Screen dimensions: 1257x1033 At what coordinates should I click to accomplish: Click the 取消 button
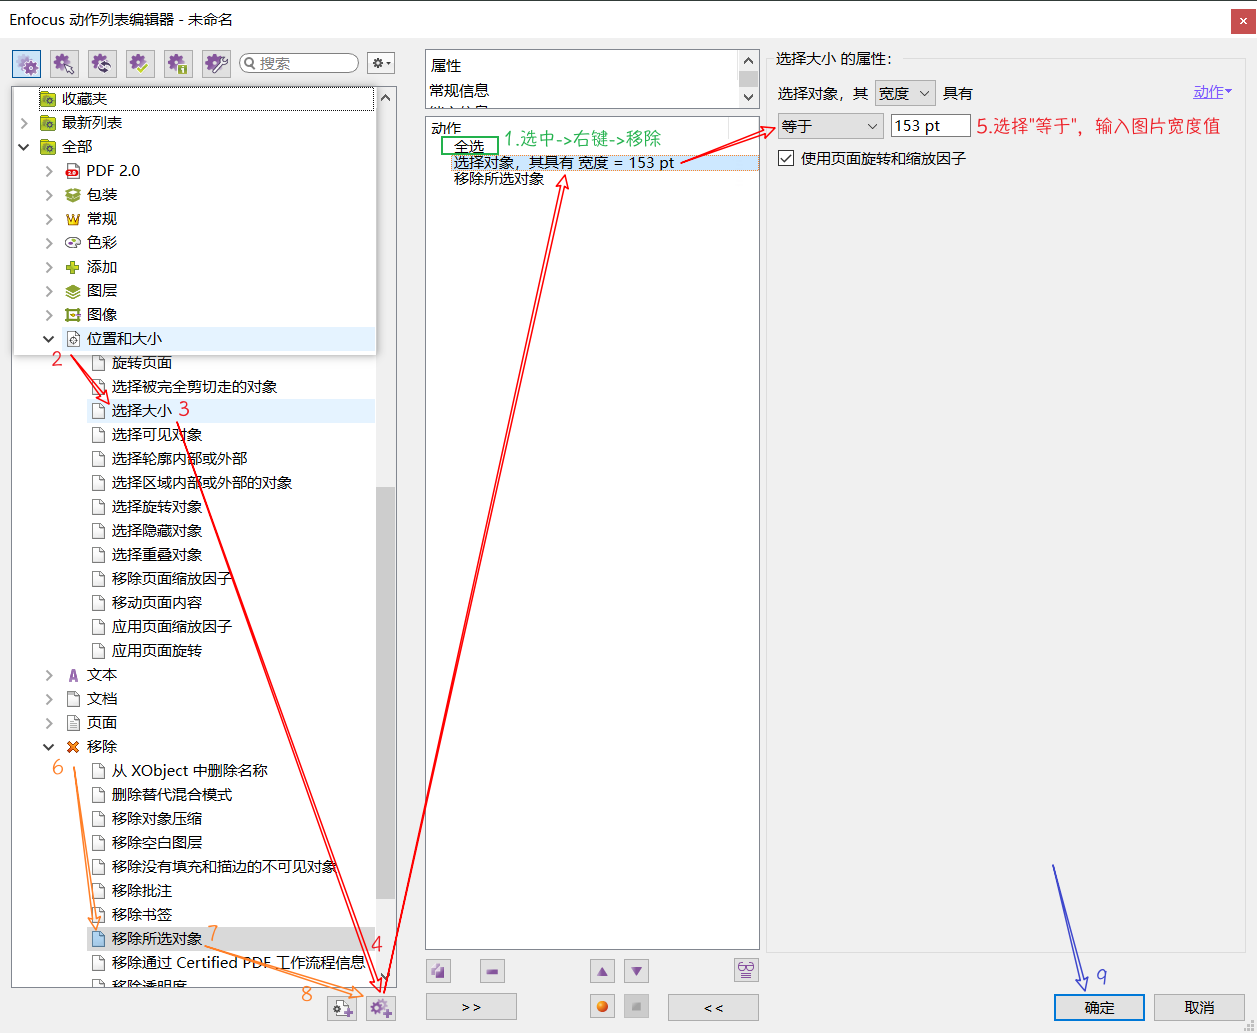tap(1199, 1007)
